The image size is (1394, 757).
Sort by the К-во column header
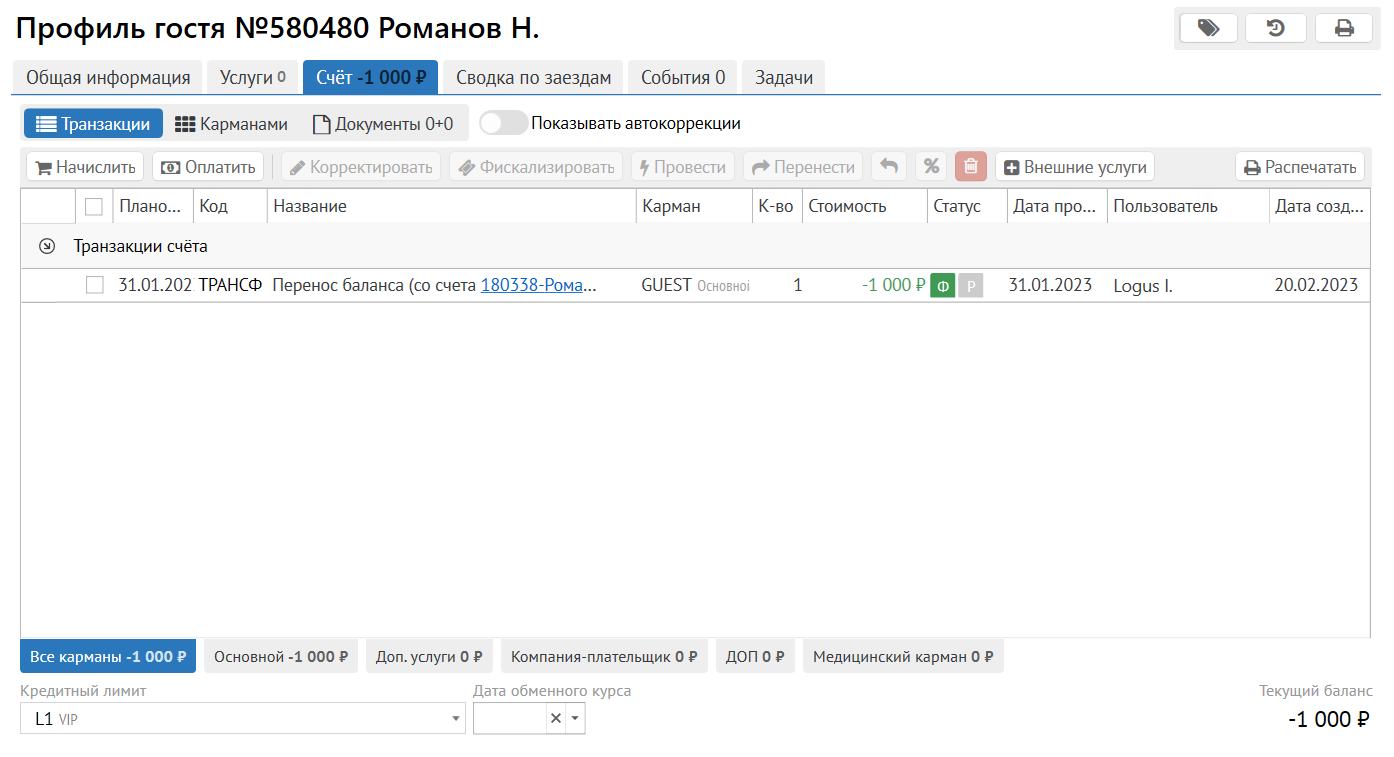tap(778, 207)
